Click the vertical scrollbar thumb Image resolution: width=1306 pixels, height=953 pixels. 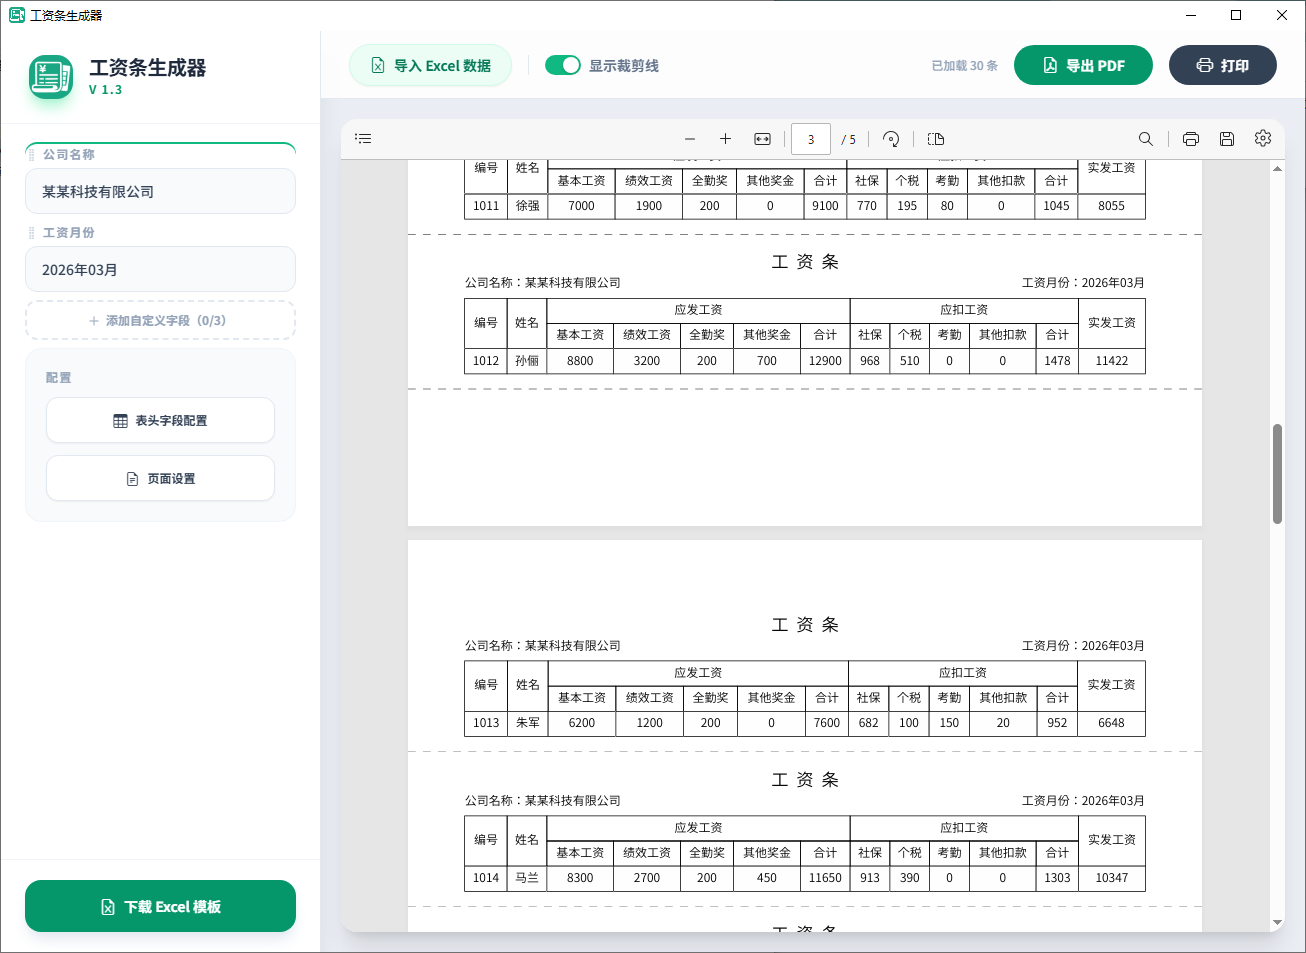(1277, 470)
